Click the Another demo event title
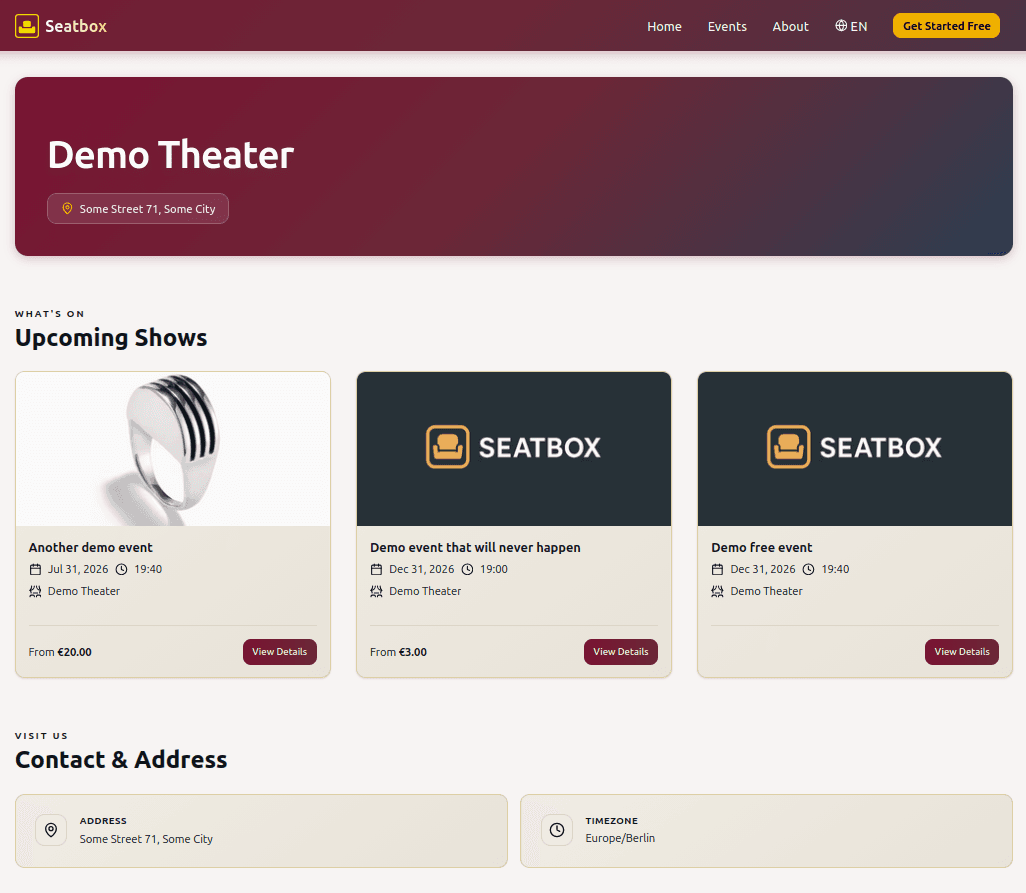The height and width of the screenshot is (893, 1026). click(90, 548)
